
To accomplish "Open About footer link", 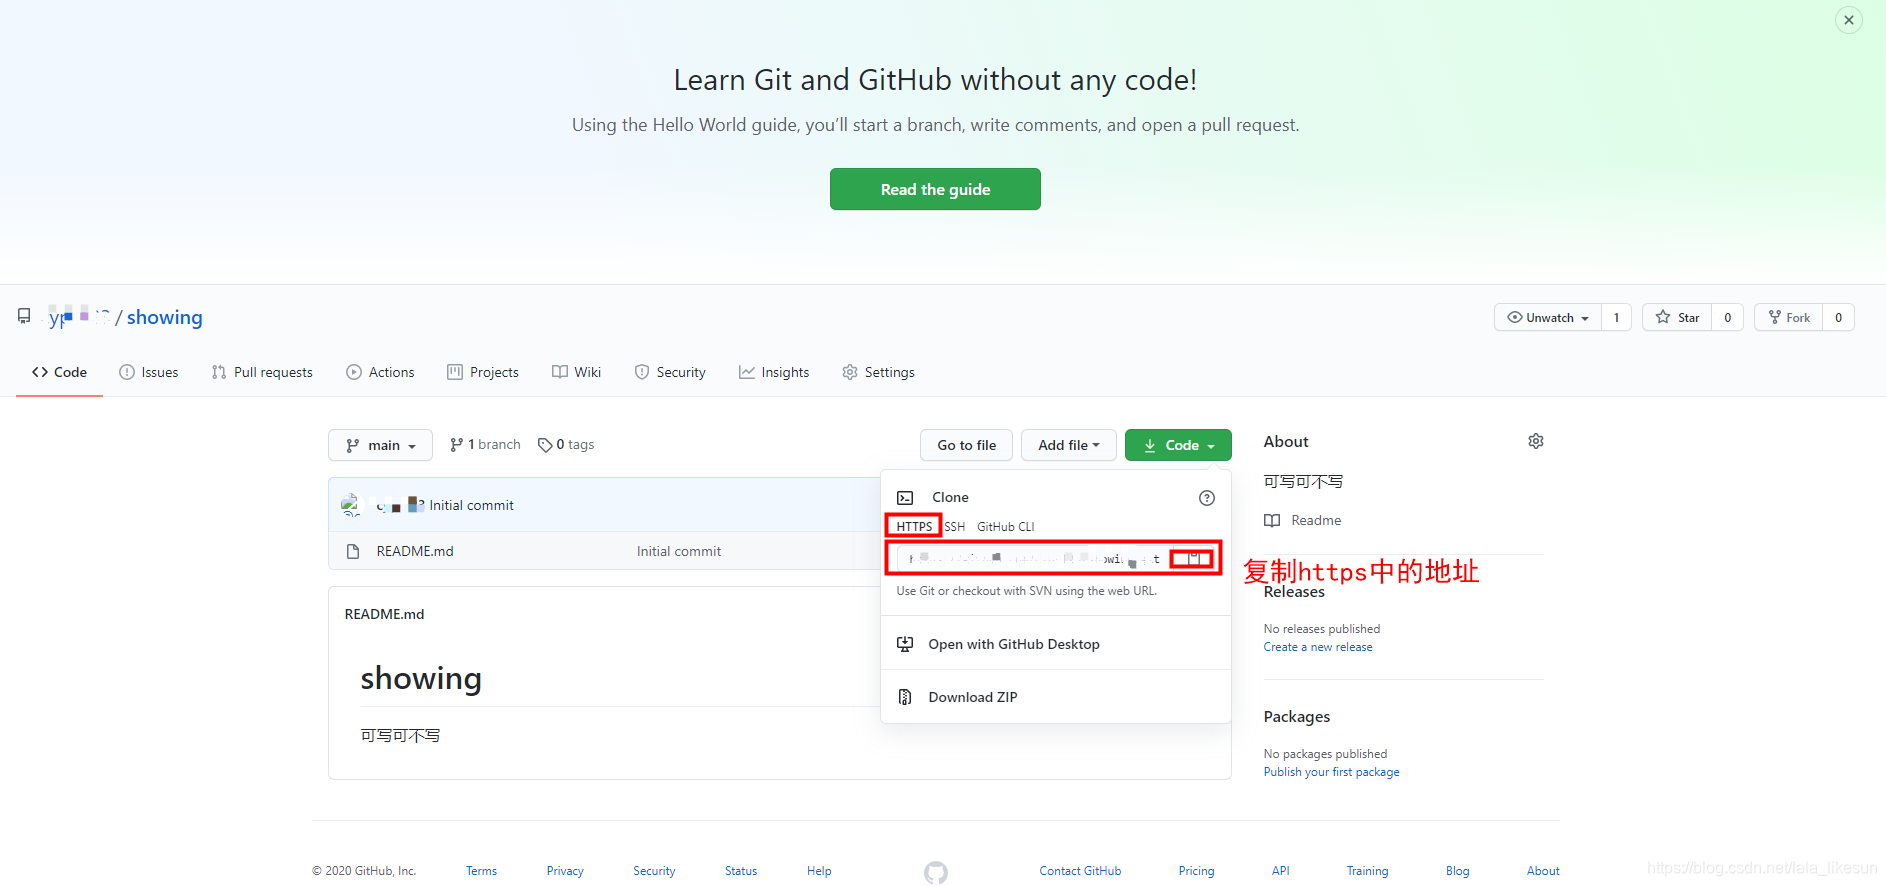I will click(1543, 871).
